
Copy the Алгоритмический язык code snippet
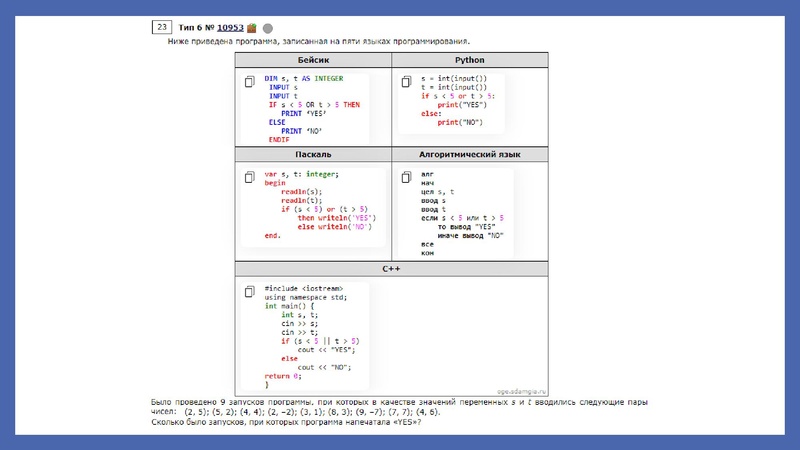(x=406, y=177)
